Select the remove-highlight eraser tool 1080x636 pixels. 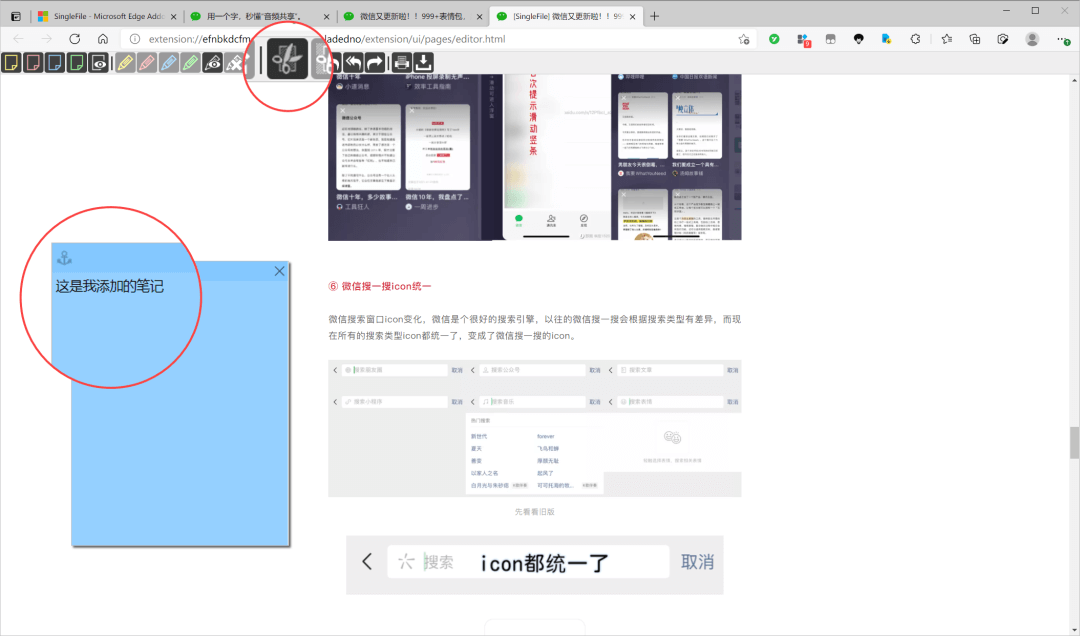pos(235,63)
